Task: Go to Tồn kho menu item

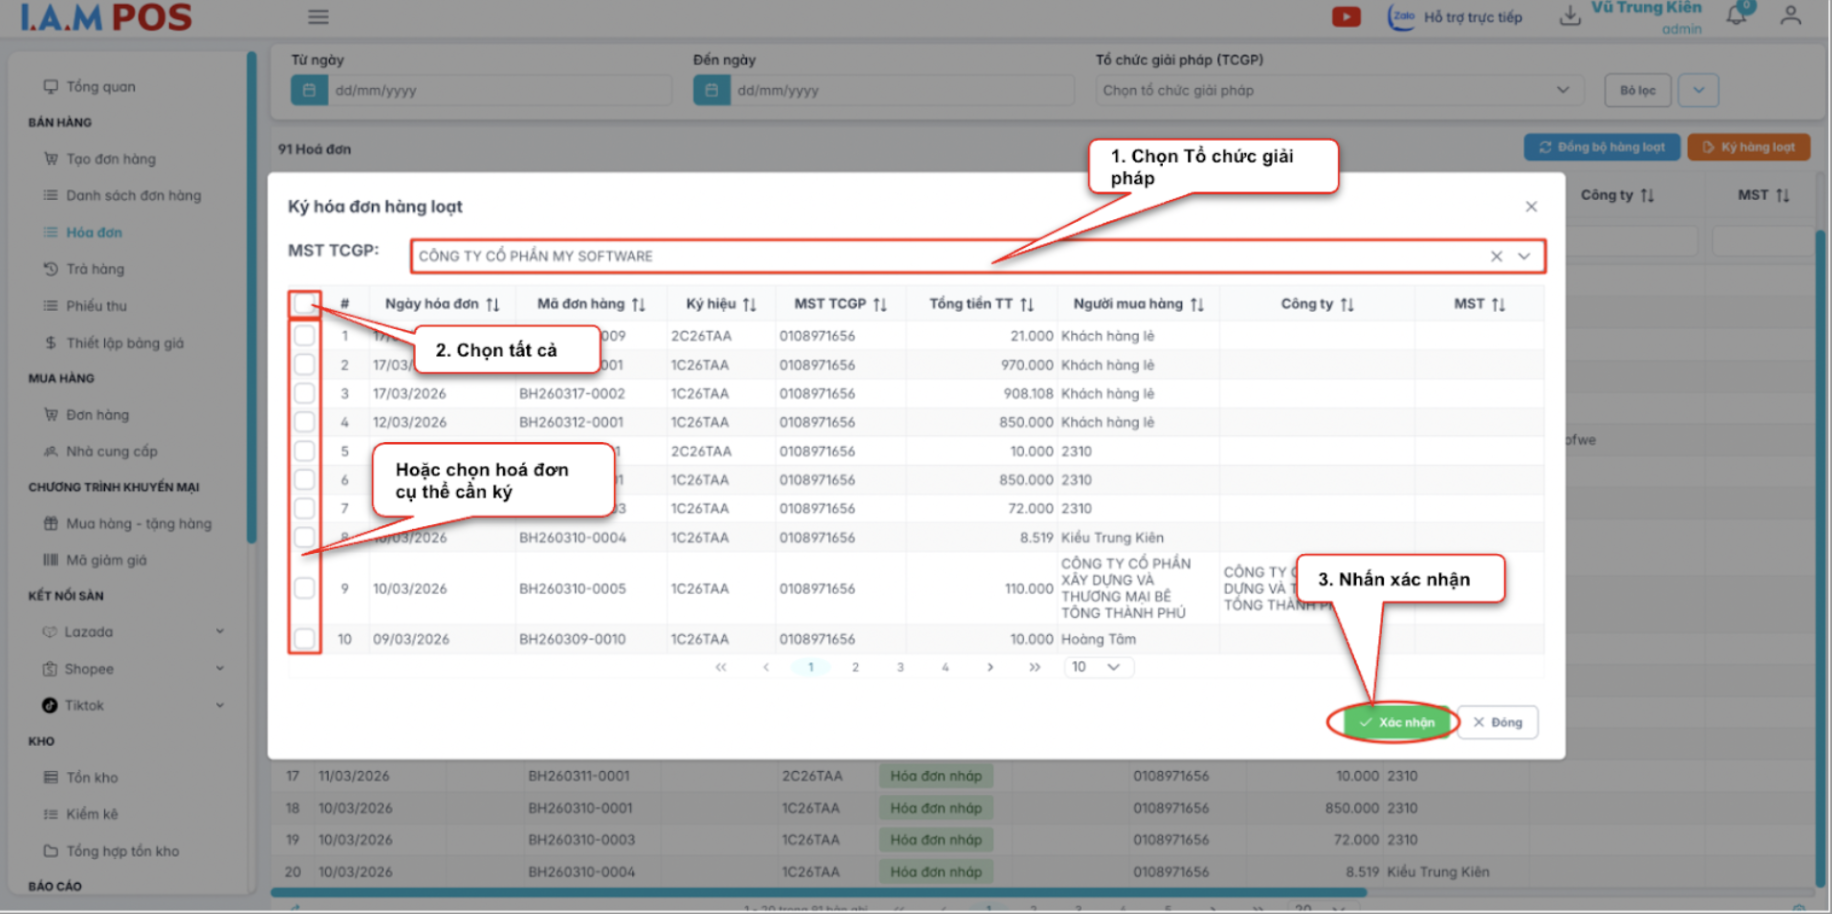Action: (92, 777)
